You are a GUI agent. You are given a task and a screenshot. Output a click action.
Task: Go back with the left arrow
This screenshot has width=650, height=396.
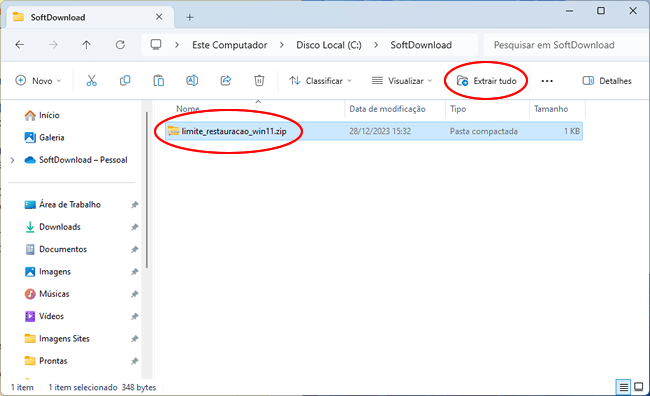click(x=19, y=45)
